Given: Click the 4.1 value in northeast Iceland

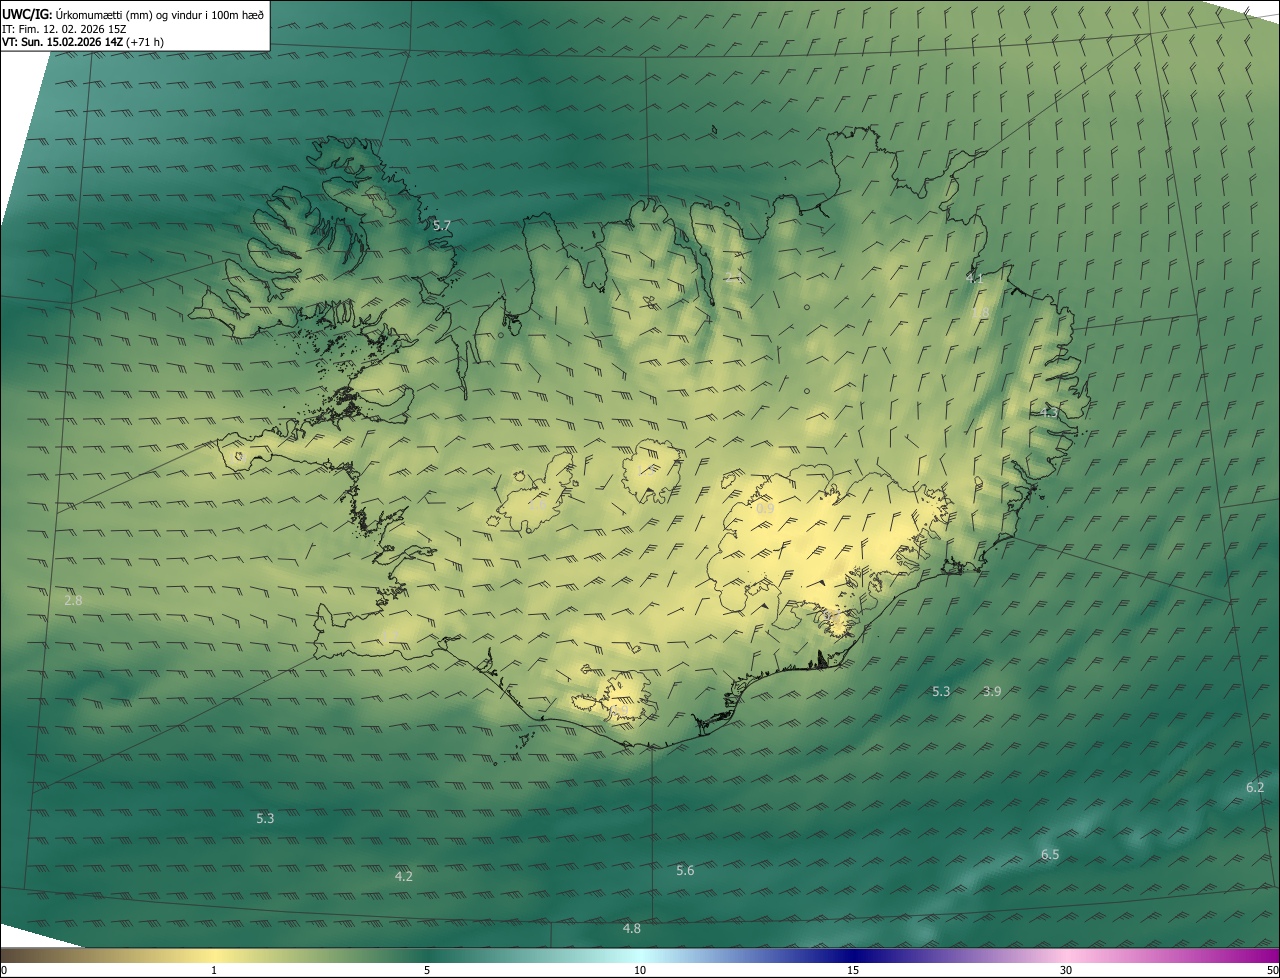Looking at the screenshot, I should pyautogui.click(x=974, y=278).
